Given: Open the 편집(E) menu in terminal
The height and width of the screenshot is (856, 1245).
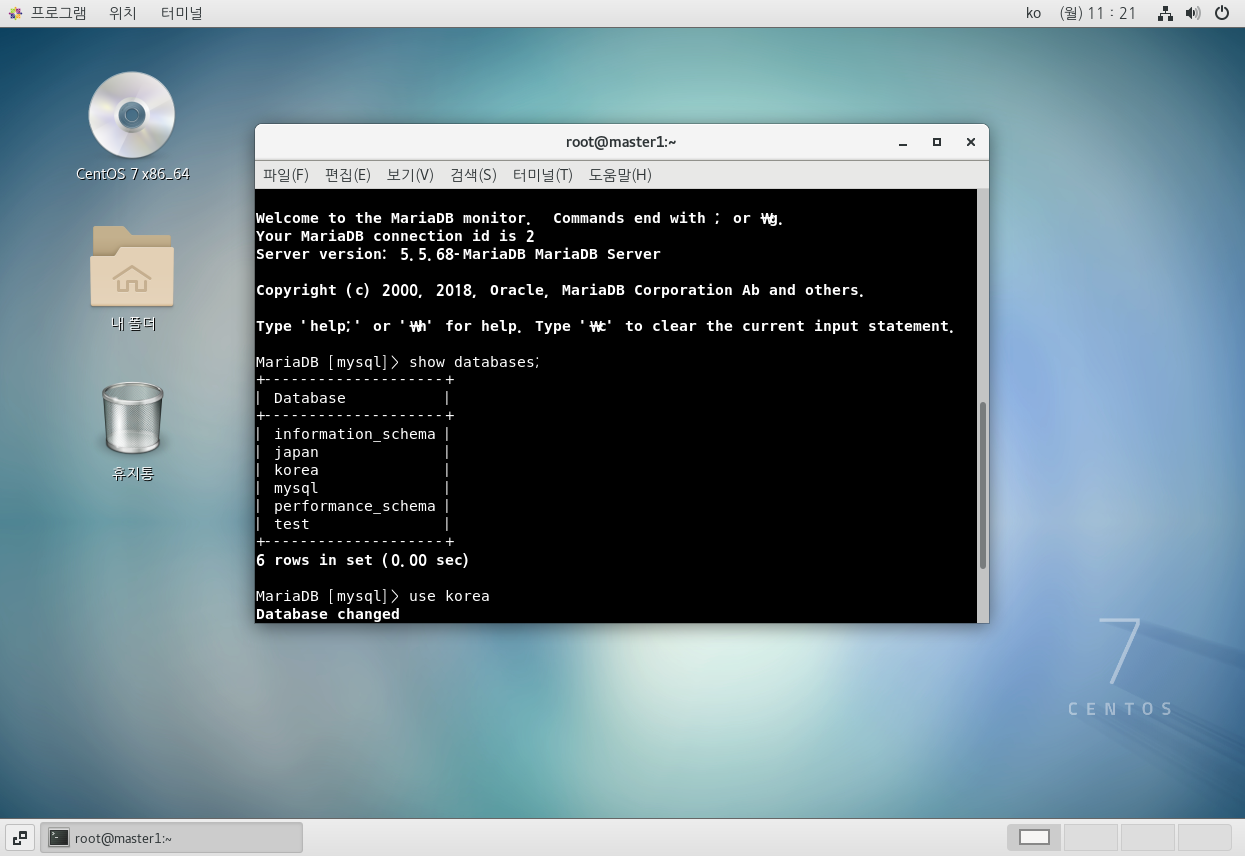Looking at the screenshot, I should [x=348, y=175].
